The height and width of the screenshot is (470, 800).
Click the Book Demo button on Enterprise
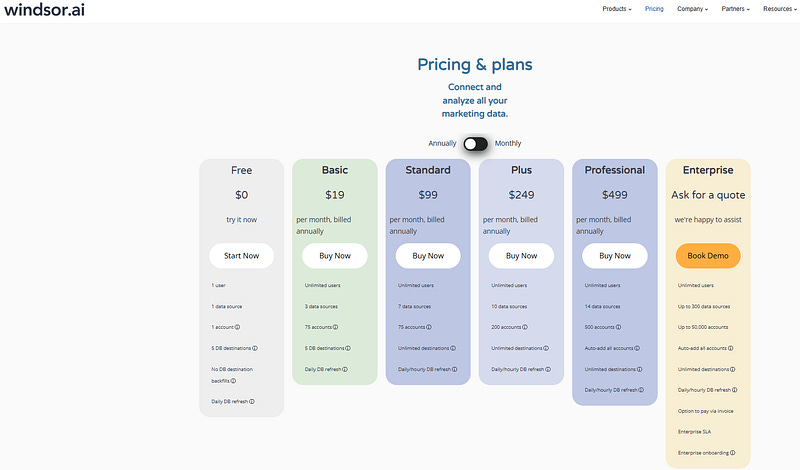[708, 256]
